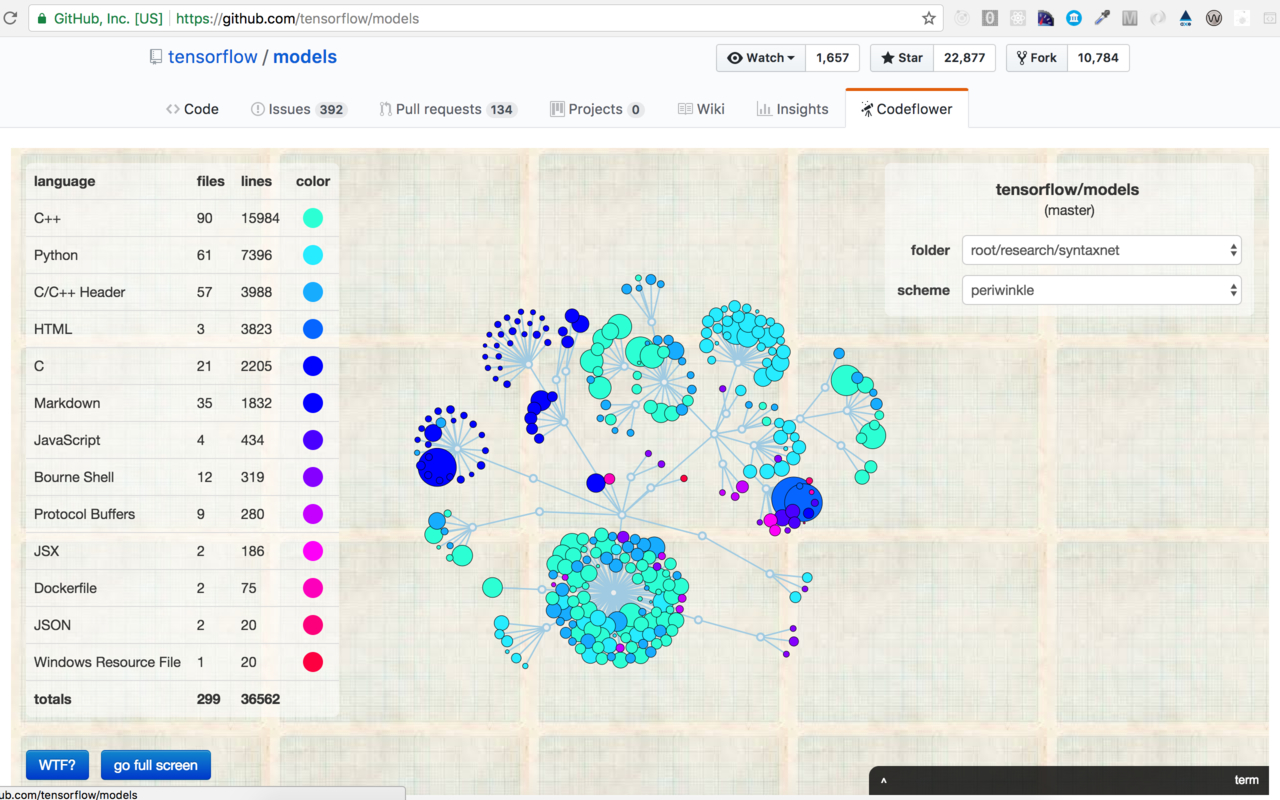
Task: Bookmark this page with the star icon
Action: (929, 18)
